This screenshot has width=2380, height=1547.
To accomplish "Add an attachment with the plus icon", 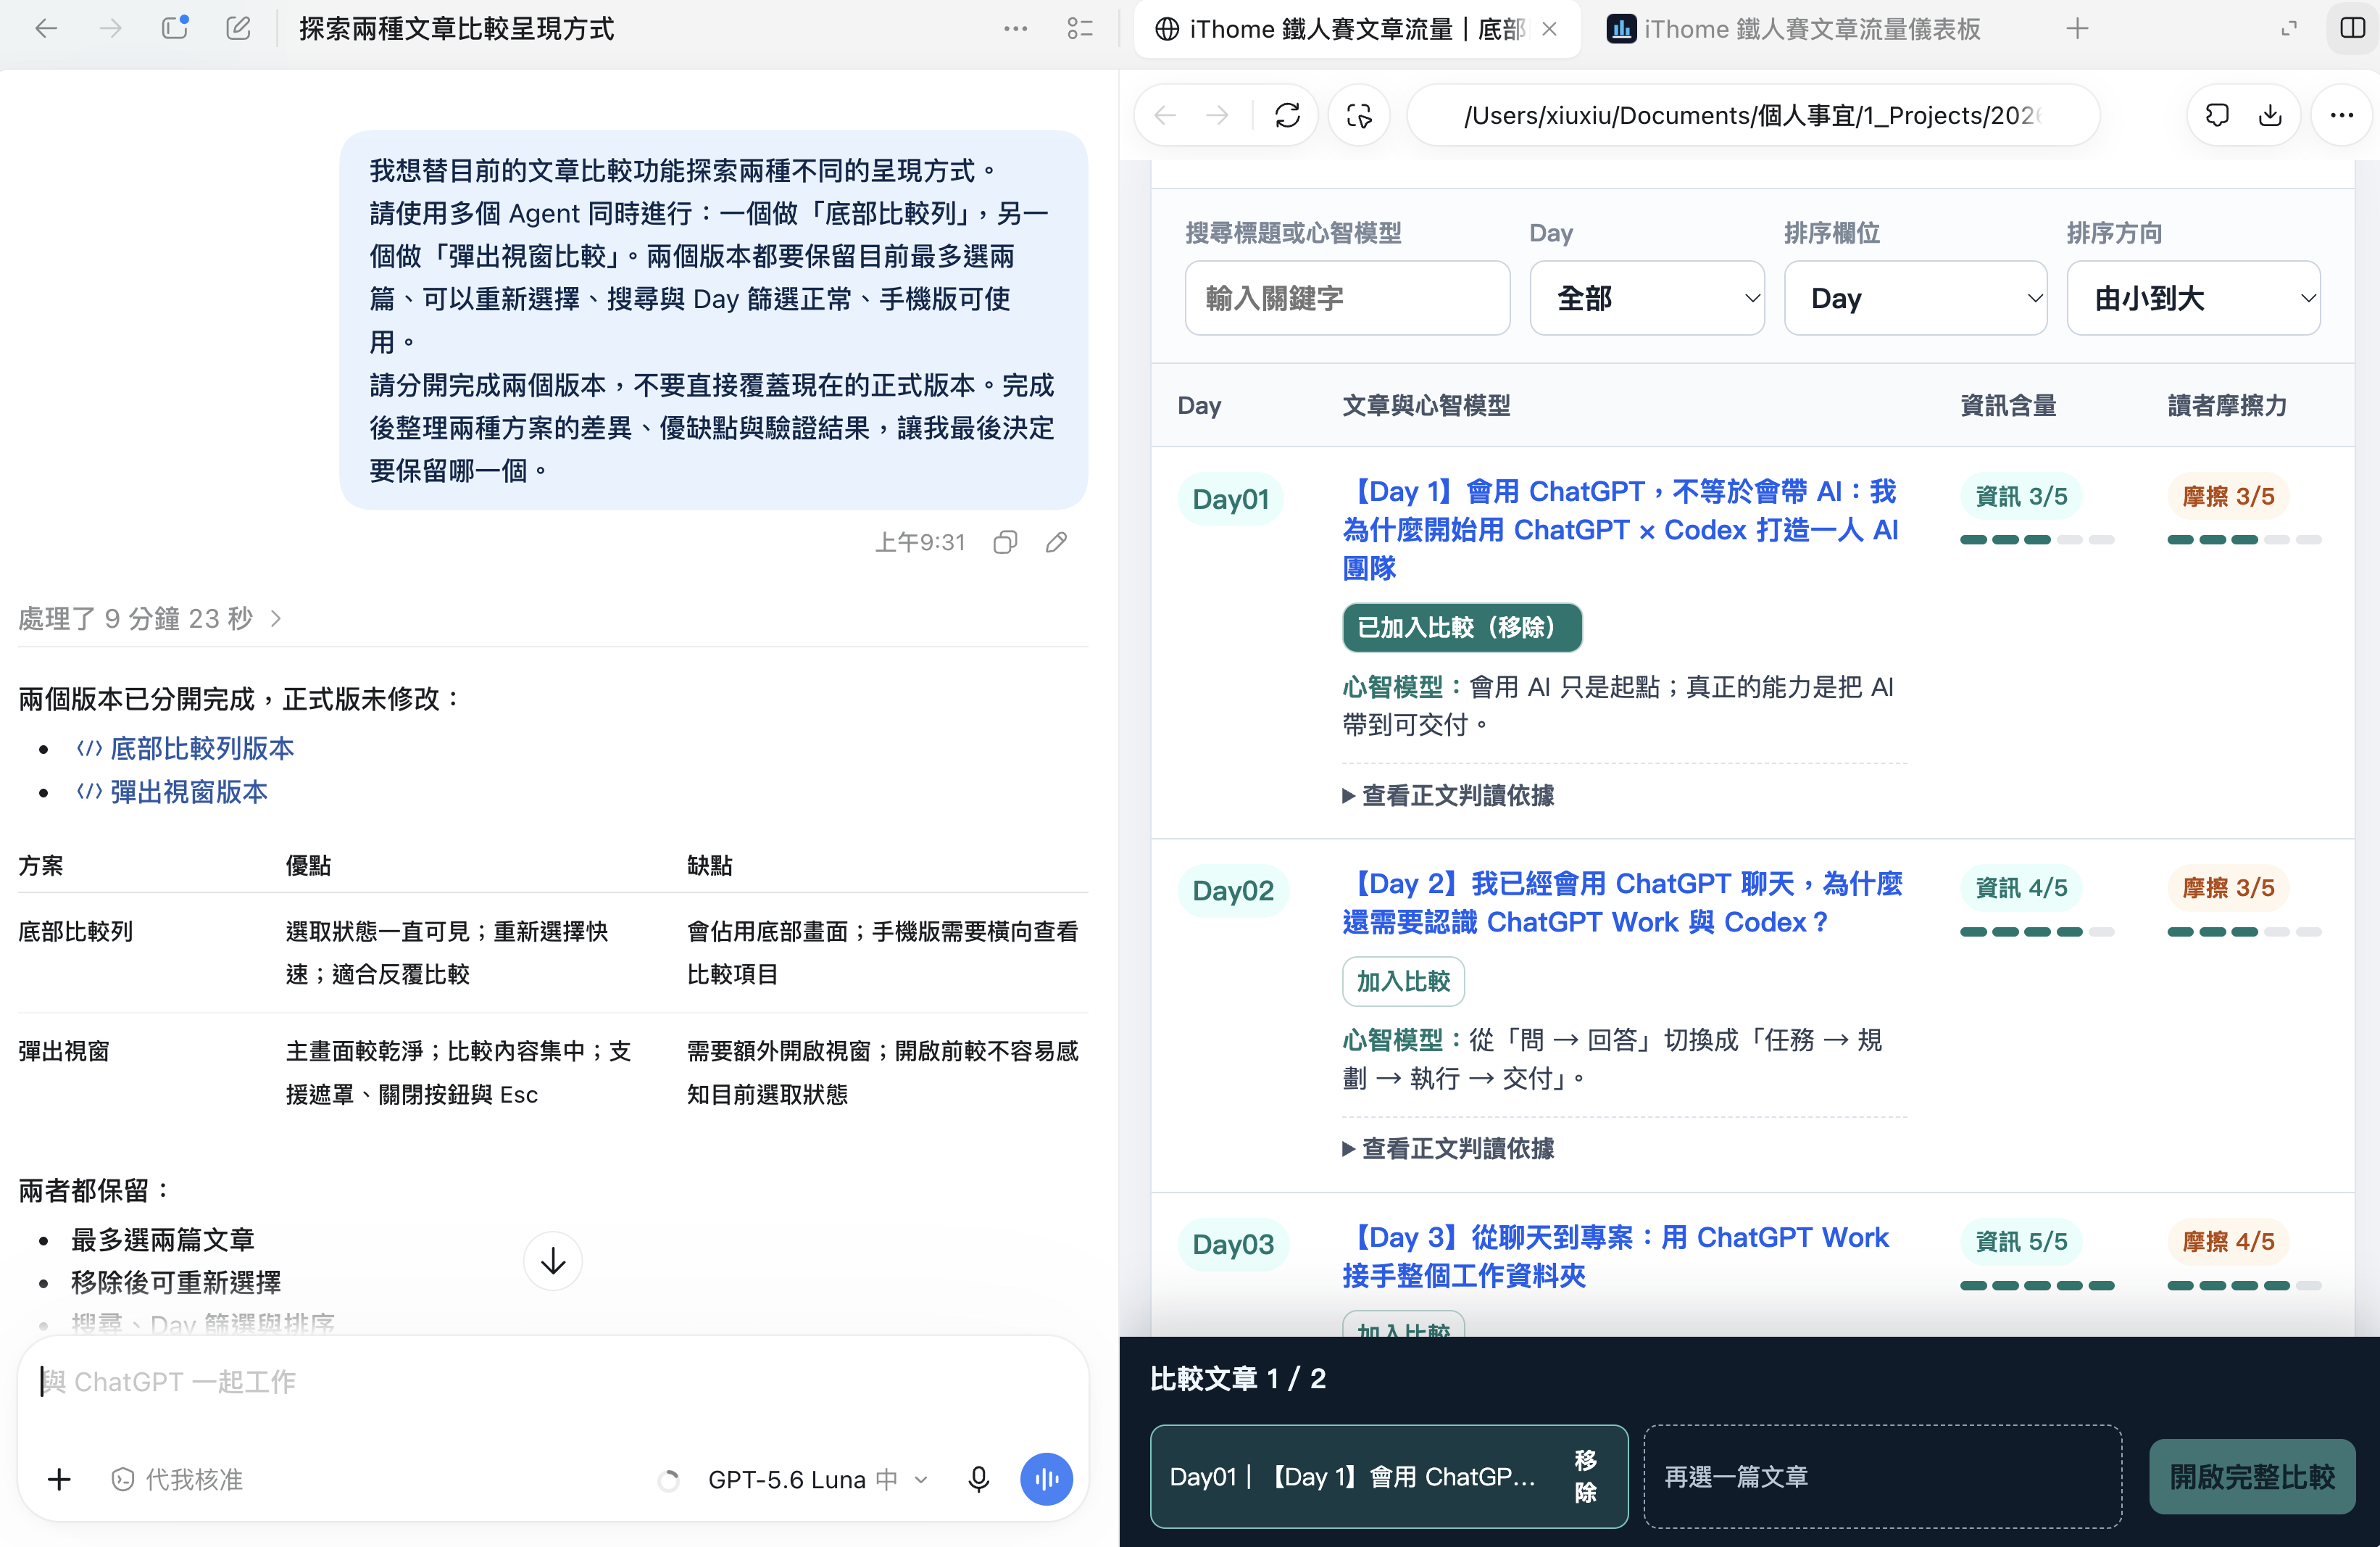I will click(60, 1479).
